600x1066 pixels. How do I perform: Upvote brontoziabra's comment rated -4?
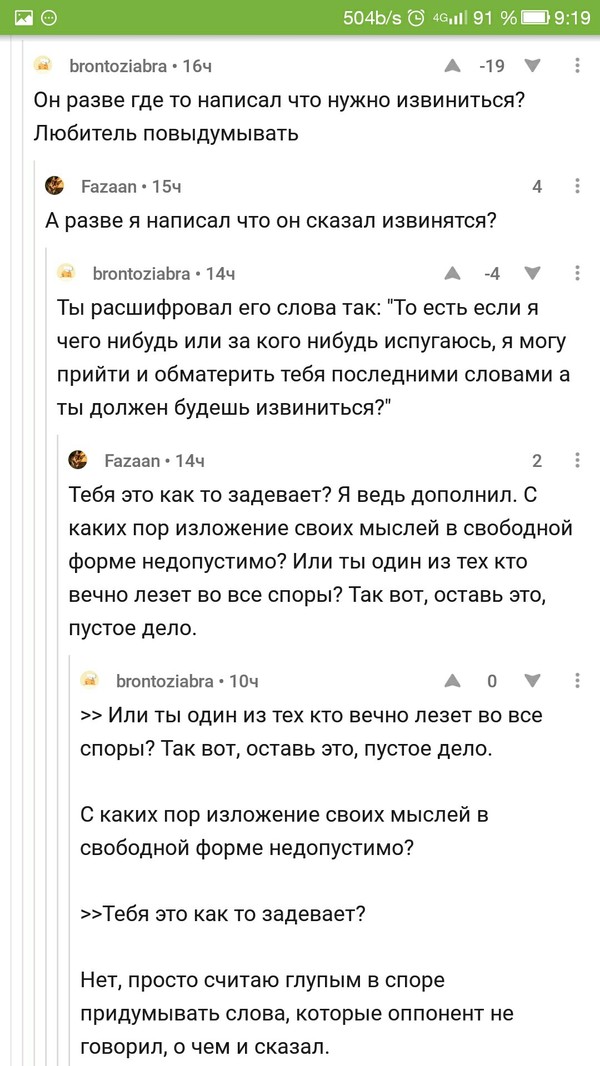pos(452,273)
